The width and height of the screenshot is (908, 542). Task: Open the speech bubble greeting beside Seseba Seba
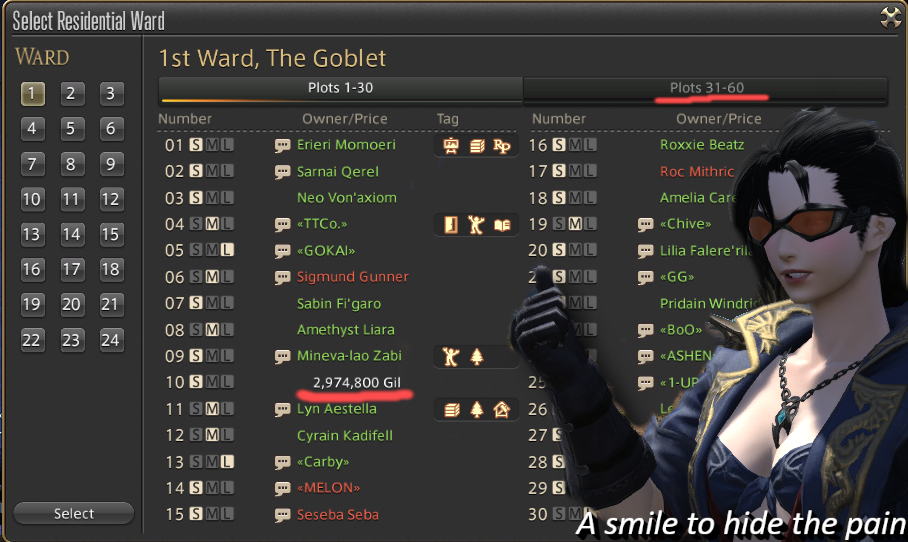282,515
